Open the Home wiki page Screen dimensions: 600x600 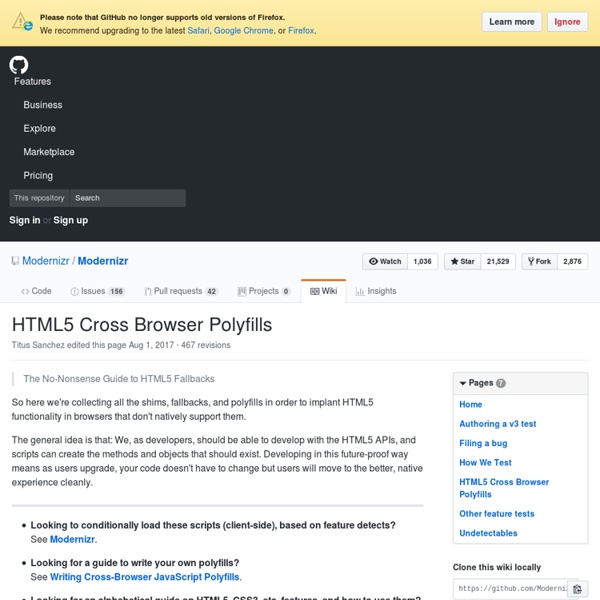click(x=471, y=404)
